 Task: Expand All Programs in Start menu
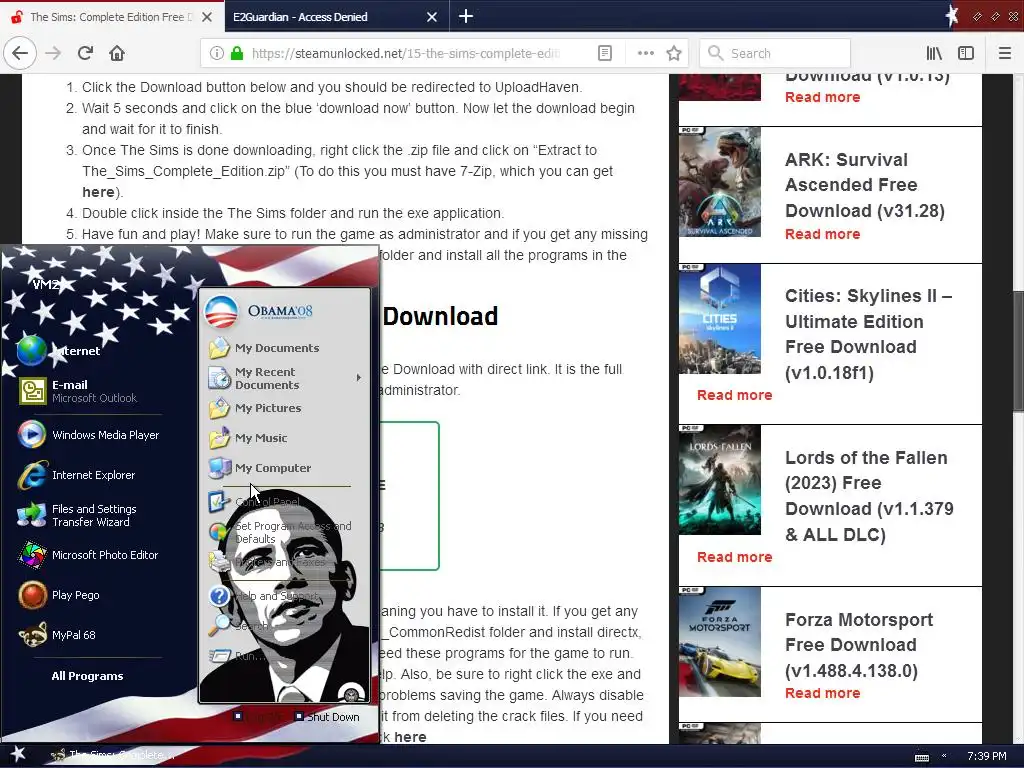[88, 676]
